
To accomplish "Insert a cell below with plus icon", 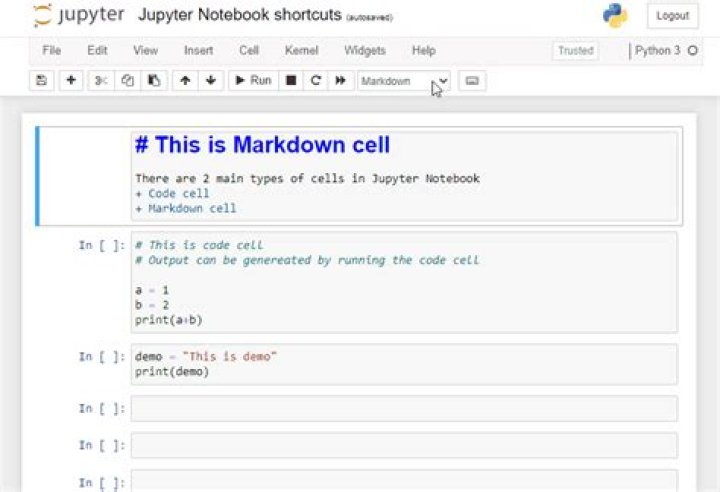I will click(x=70, y=81).
